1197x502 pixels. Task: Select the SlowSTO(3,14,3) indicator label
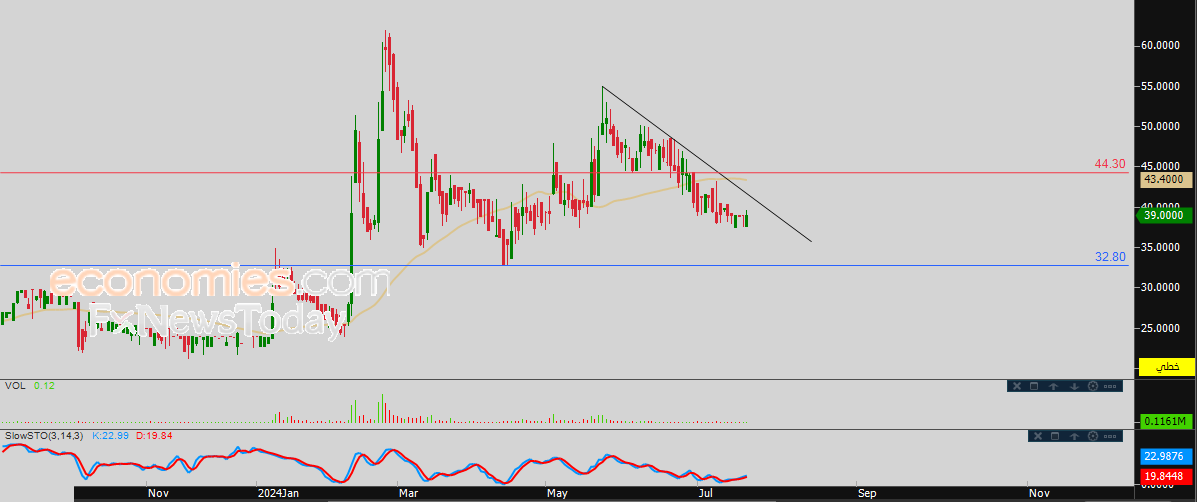(44, 436)
